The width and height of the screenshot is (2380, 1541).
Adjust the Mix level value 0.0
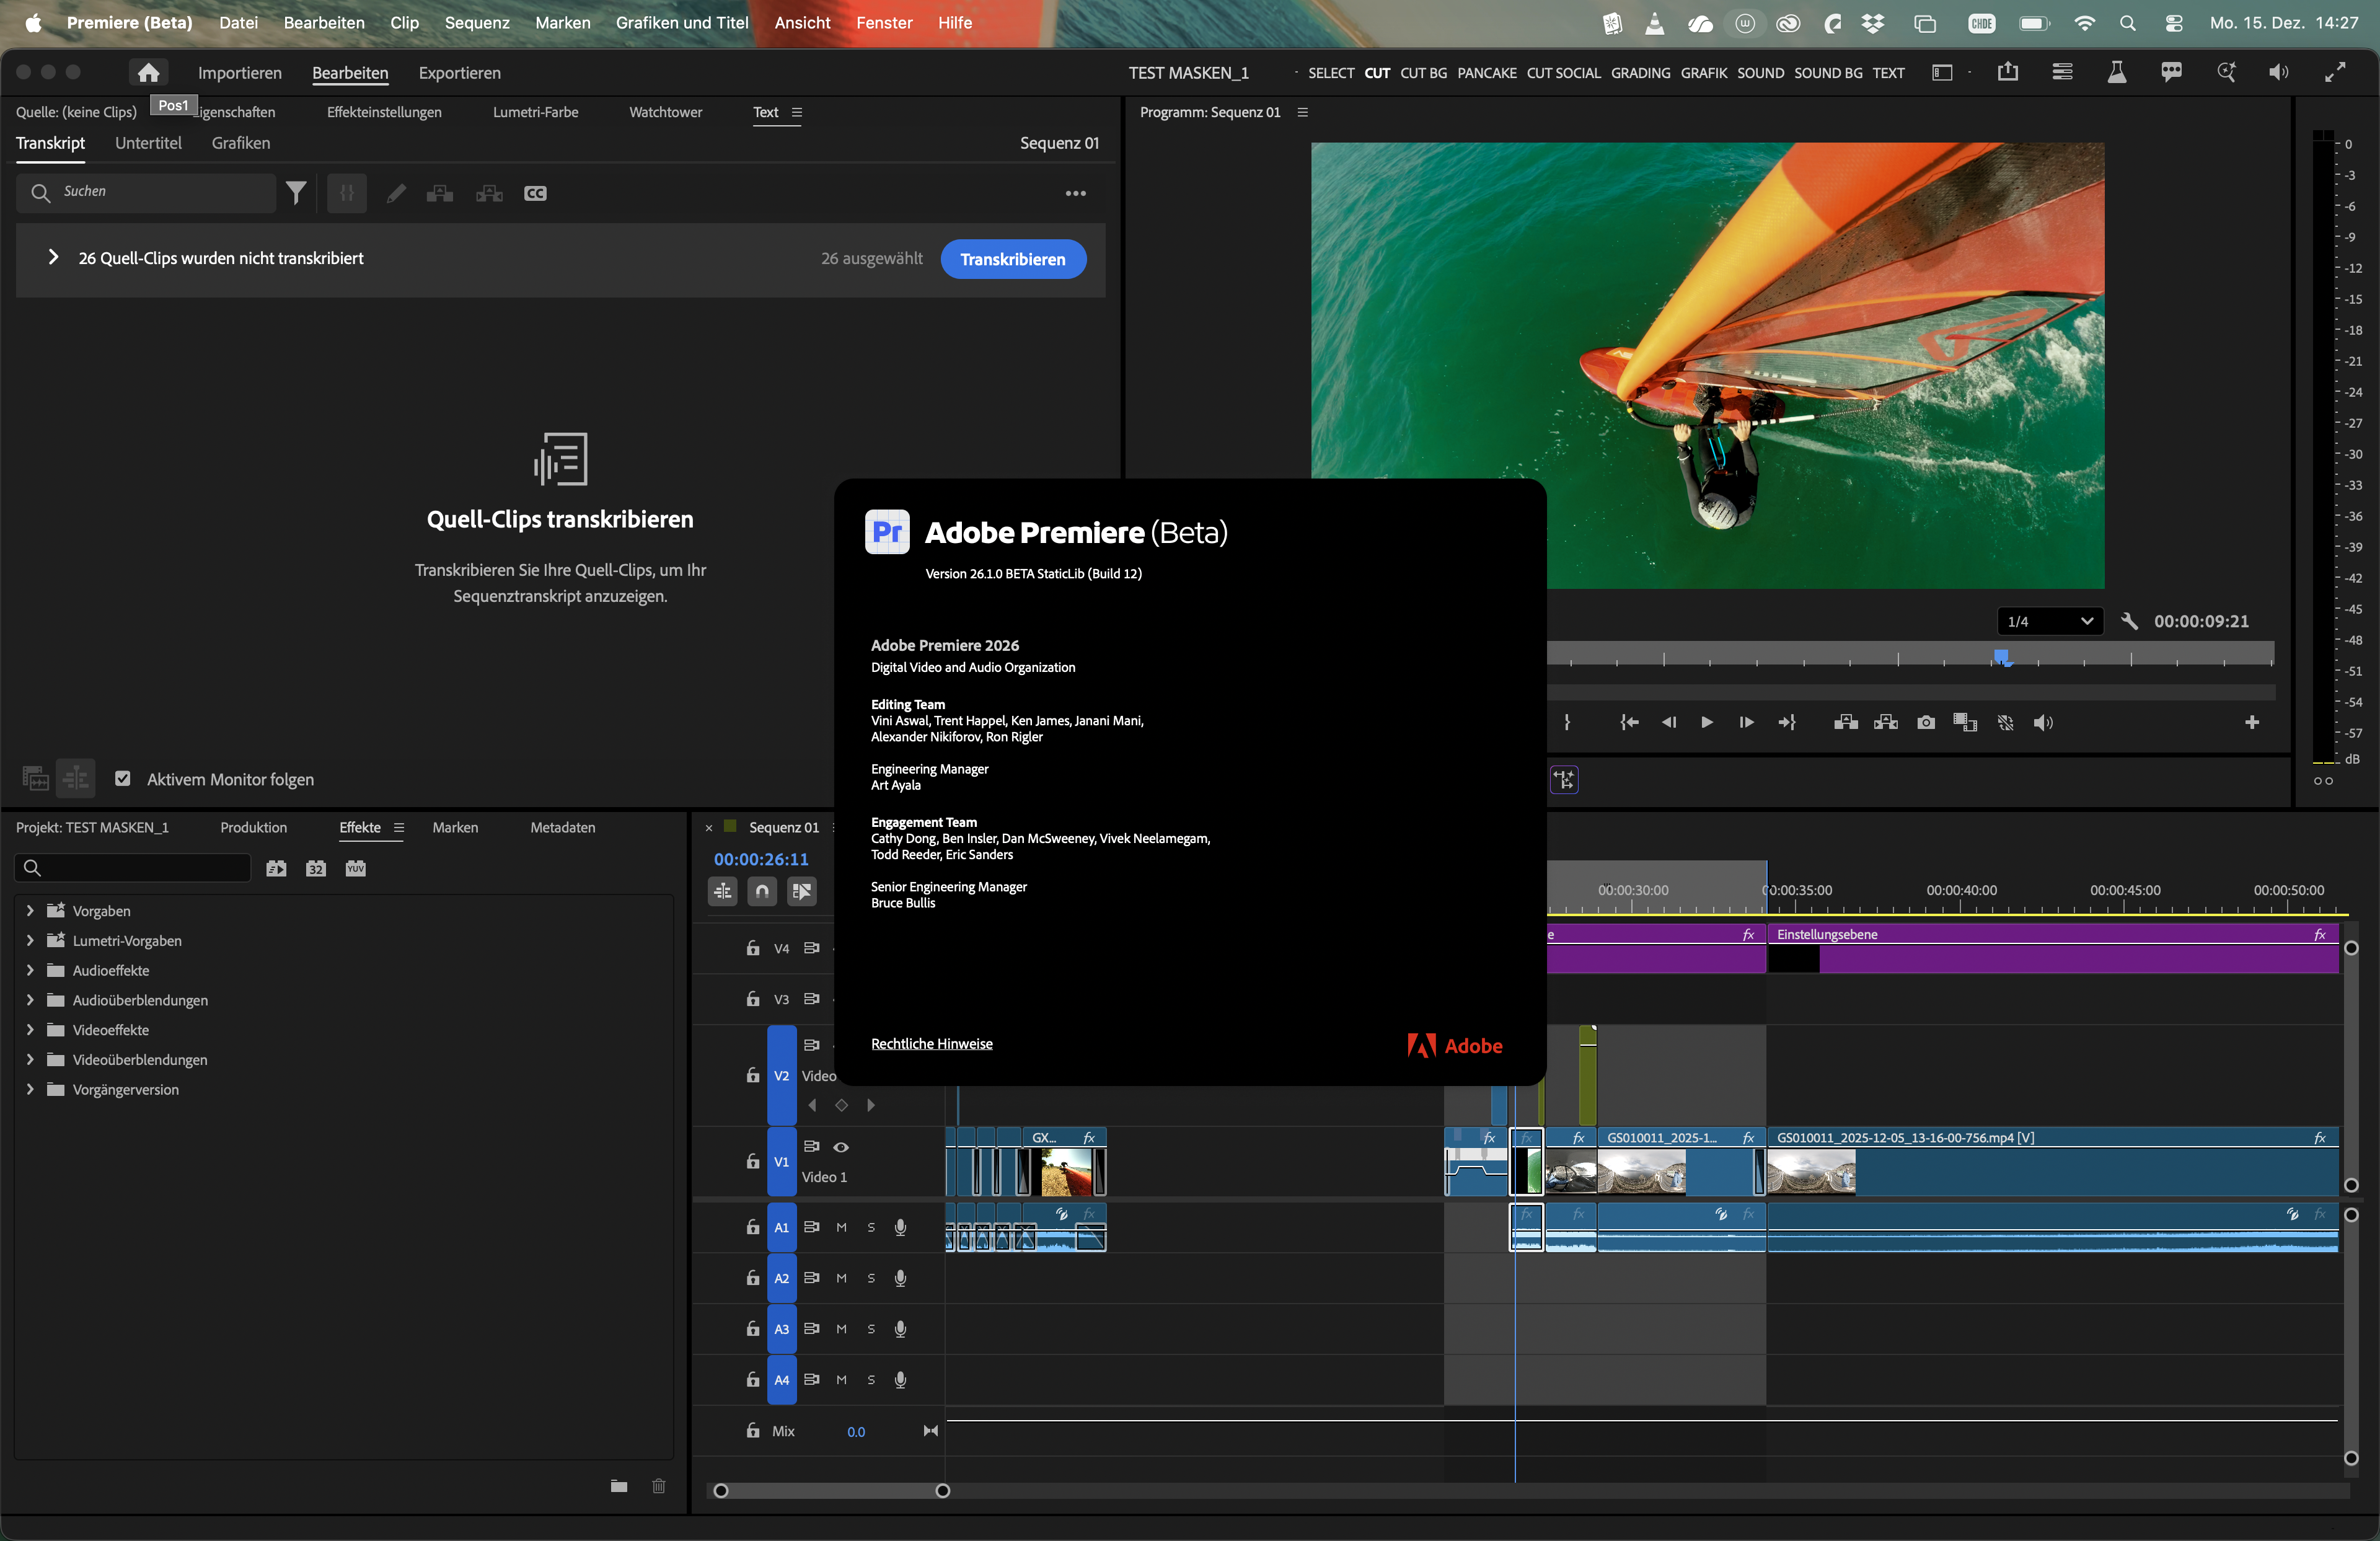(856, 1430)
